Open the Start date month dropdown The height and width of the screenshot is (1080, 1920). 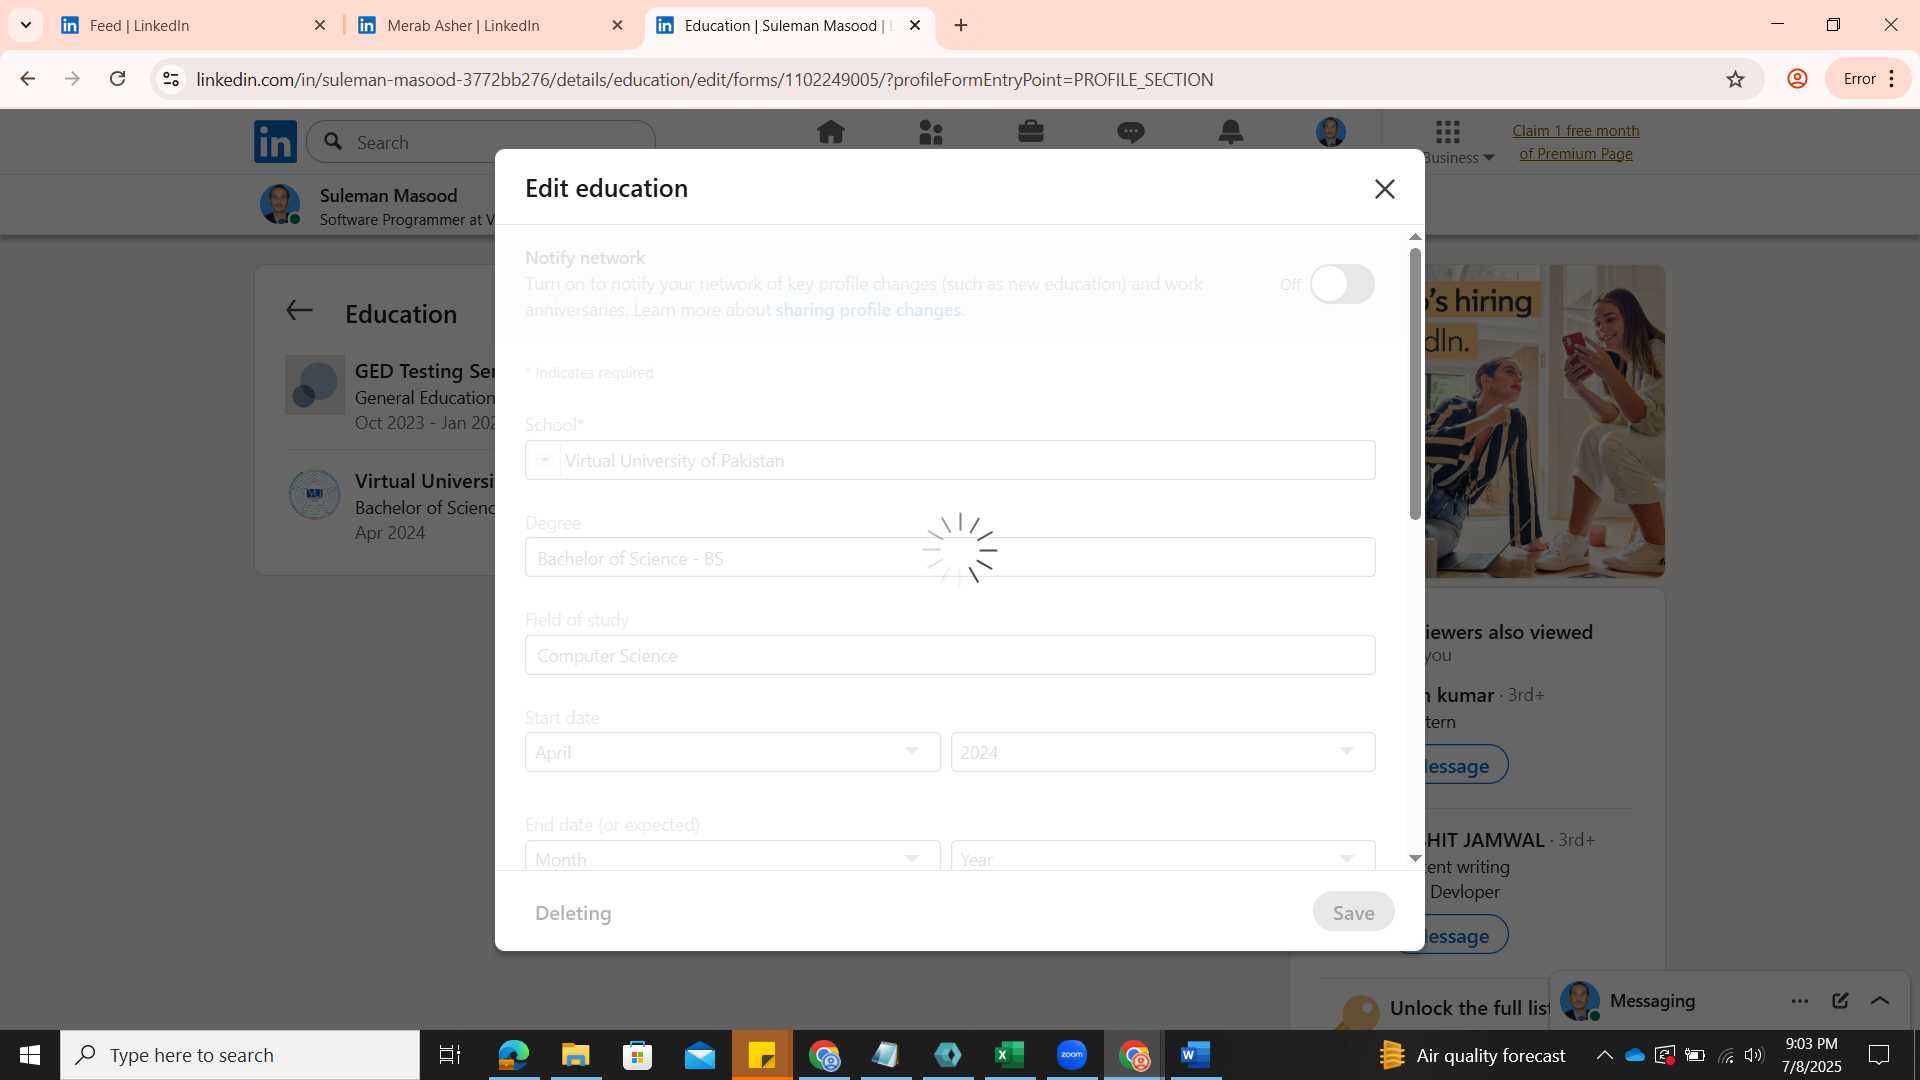pos(733,752)
